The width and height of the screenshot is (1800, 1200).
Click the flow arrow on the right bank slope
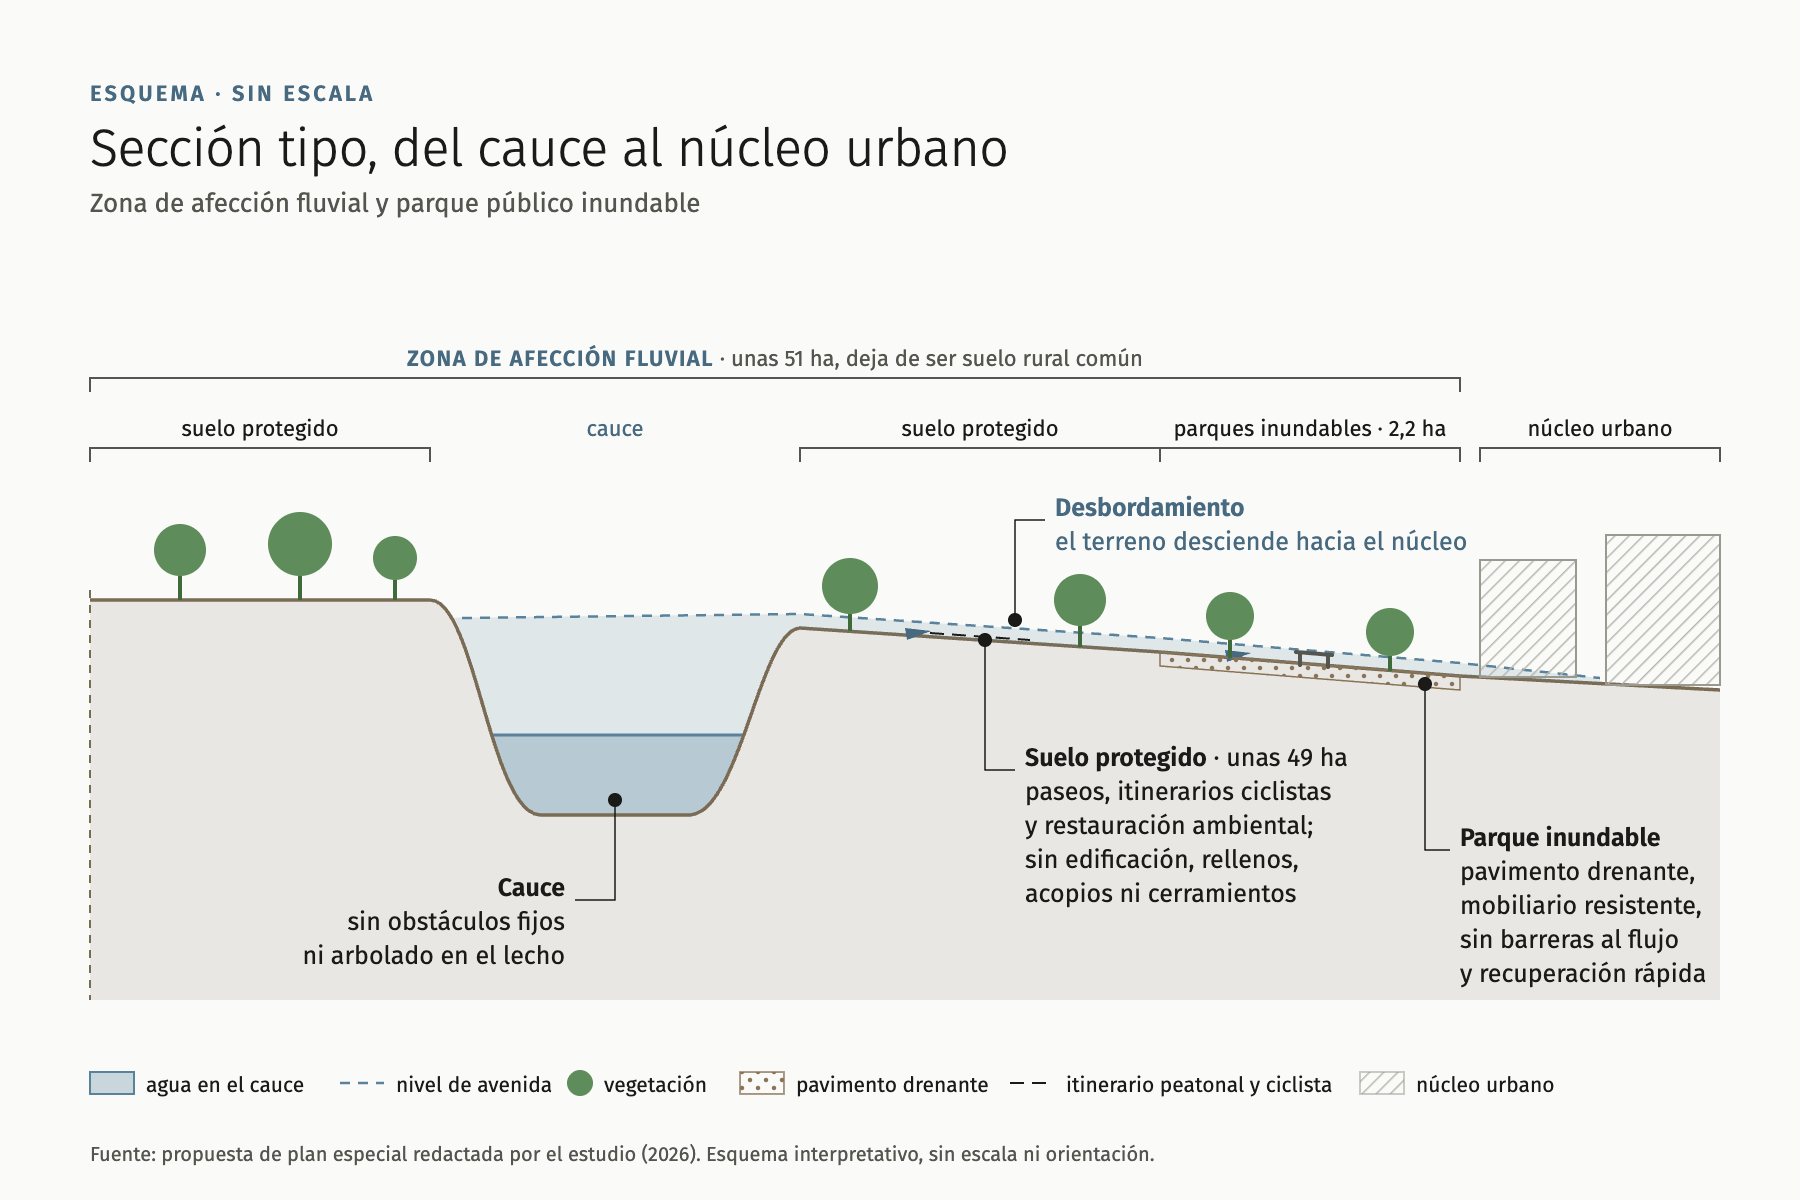(915, 633)
